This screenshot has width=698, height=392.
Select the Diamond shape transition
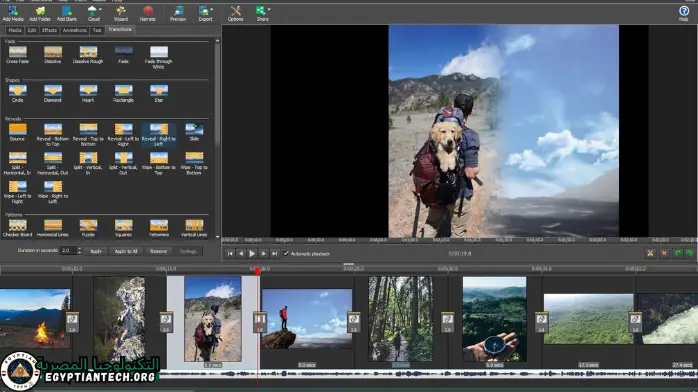53,93
